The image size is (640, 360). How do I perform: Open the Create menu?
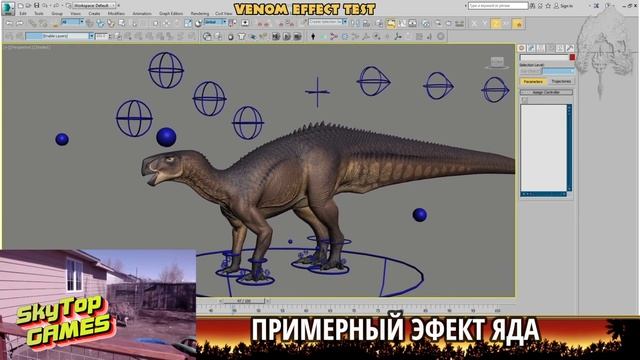pyautogui.click(x=94, y=13)
